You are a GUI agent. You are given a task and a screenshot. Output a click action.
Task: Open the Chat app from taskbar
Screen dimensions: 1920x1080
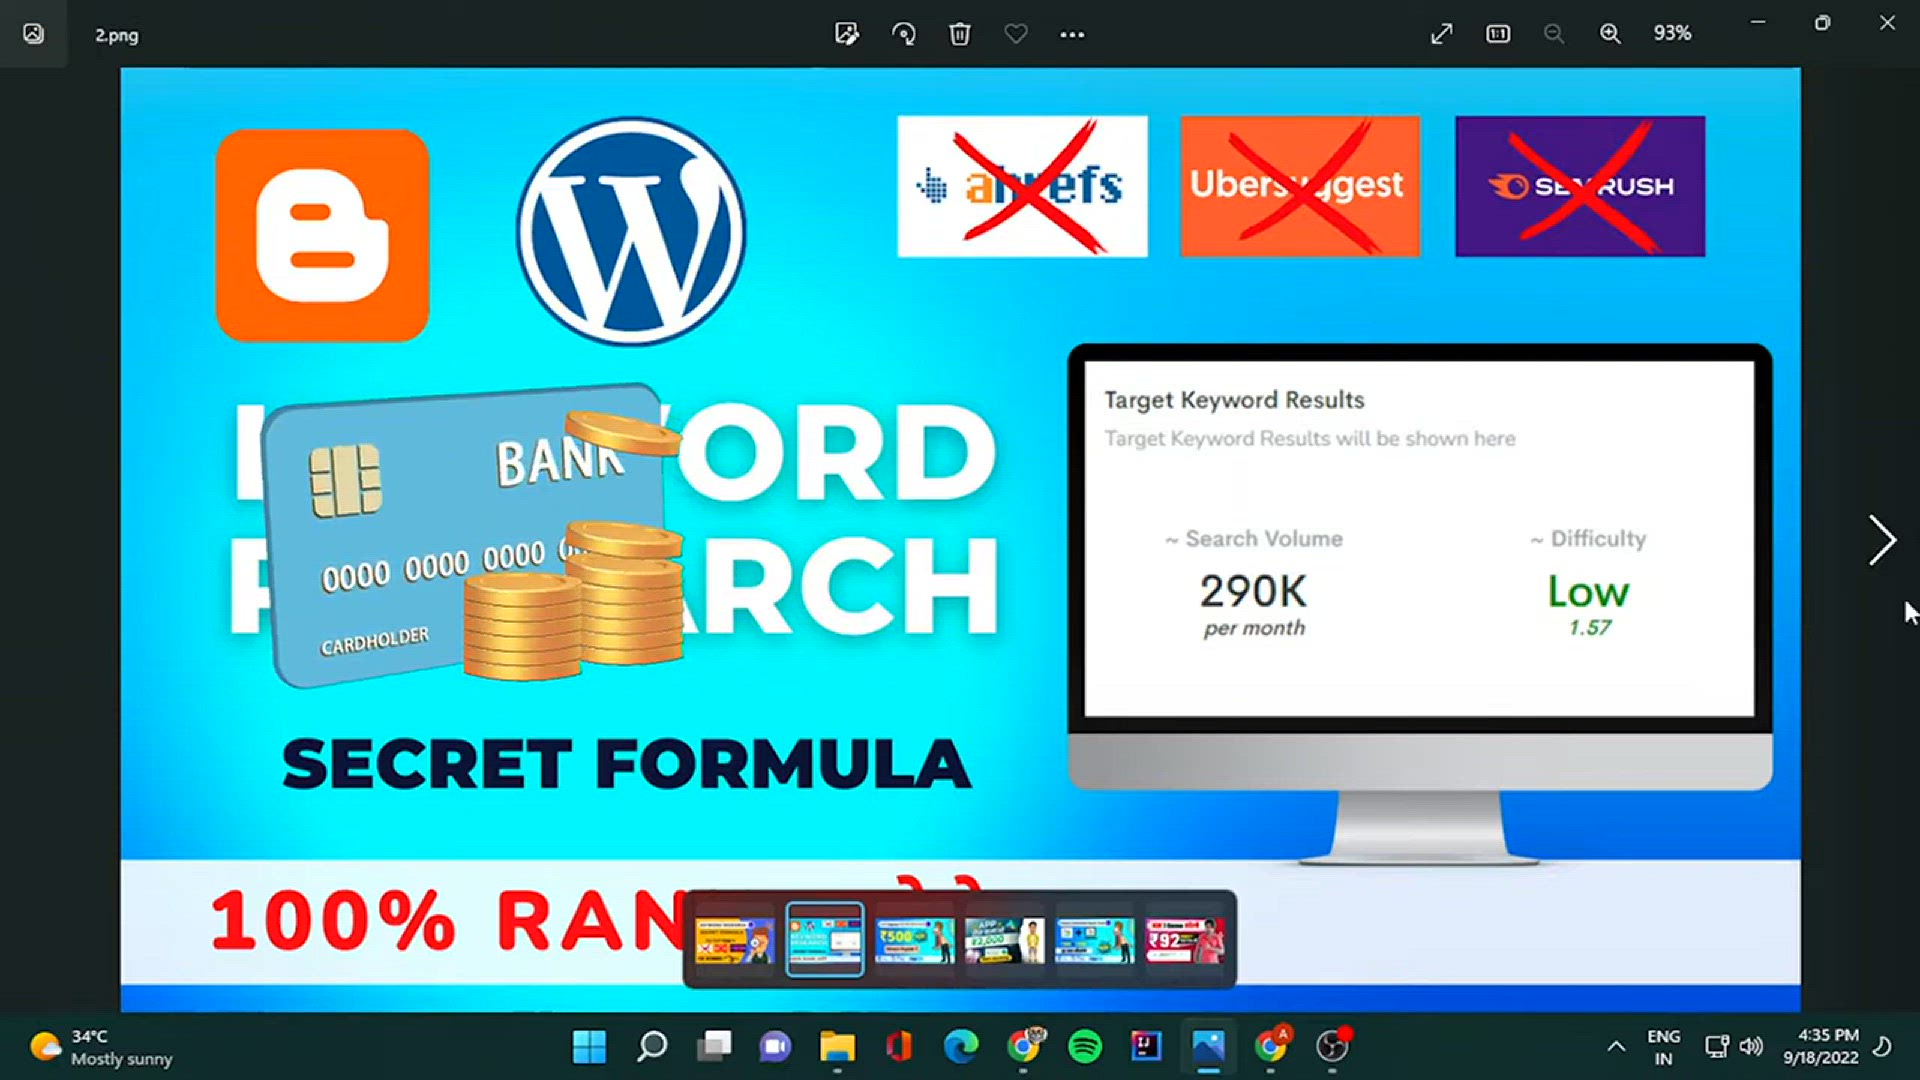[x=775, y=1047]
